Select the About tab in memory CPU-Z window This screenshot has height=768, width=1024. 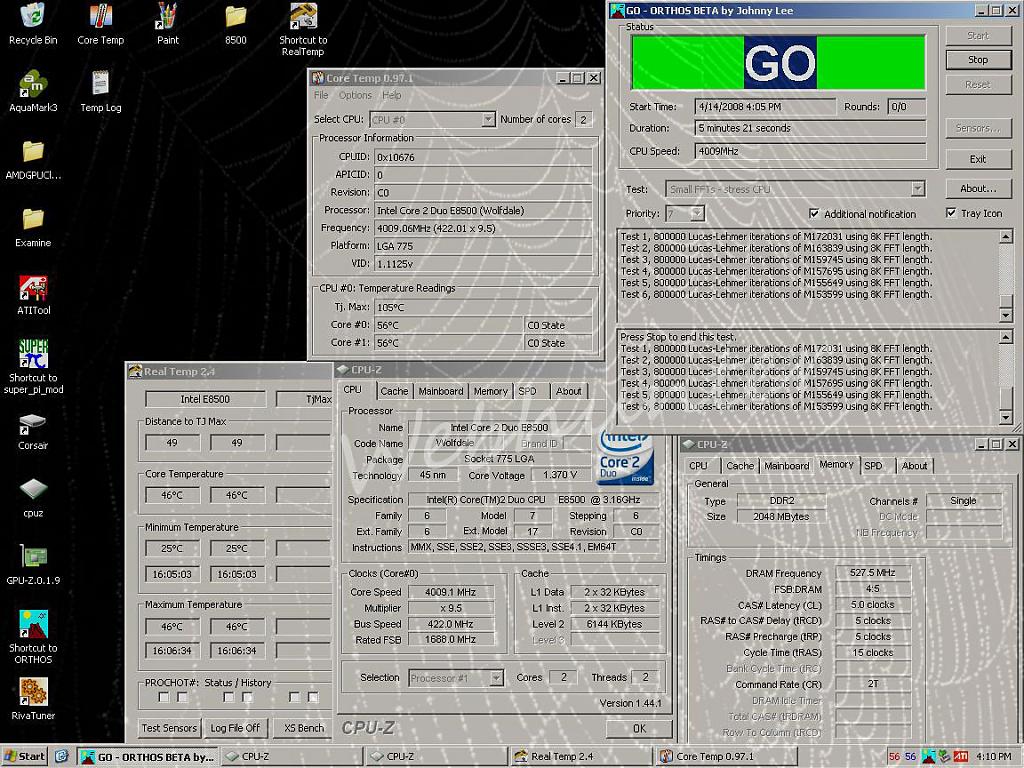click(x=914, y=466)
